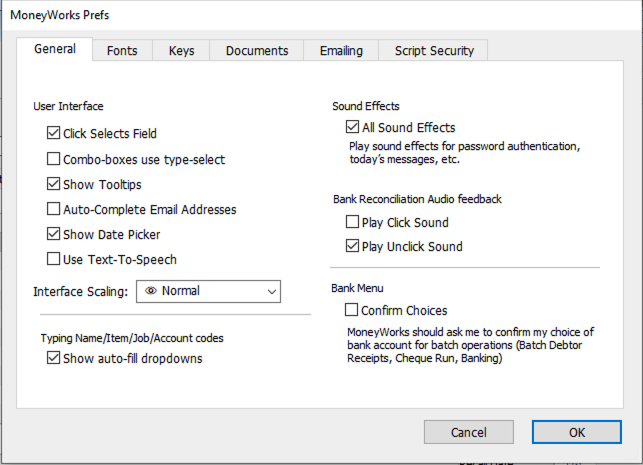The width and height of the screenshot is (643, 465).
Task: Switch to the Fonts tab
Action: coord(122,50)
